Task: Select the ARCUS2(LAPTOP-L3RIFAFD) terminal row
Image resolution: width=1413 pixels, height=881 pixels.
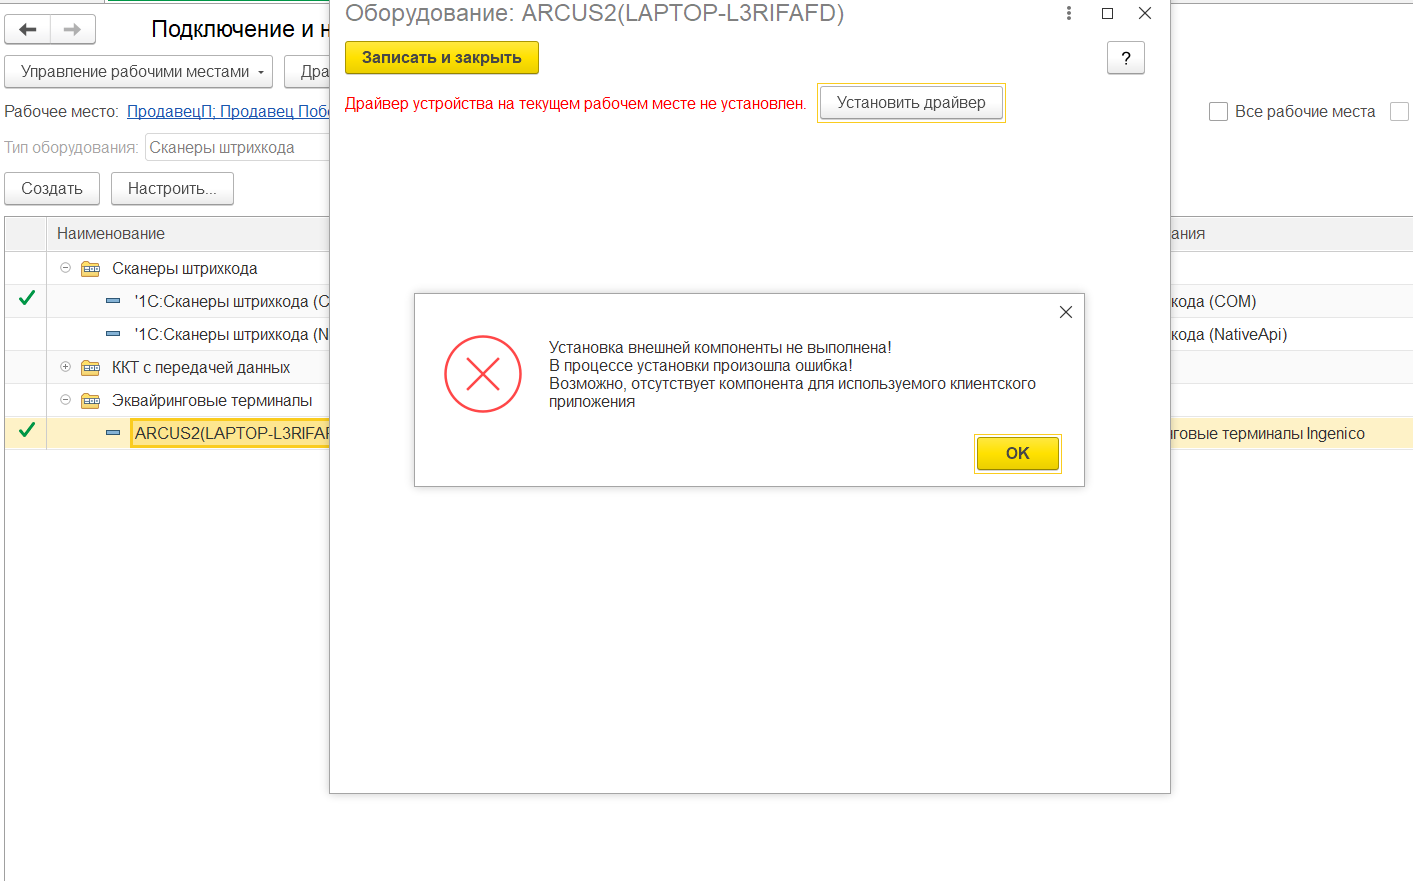Action: (231, 434)
